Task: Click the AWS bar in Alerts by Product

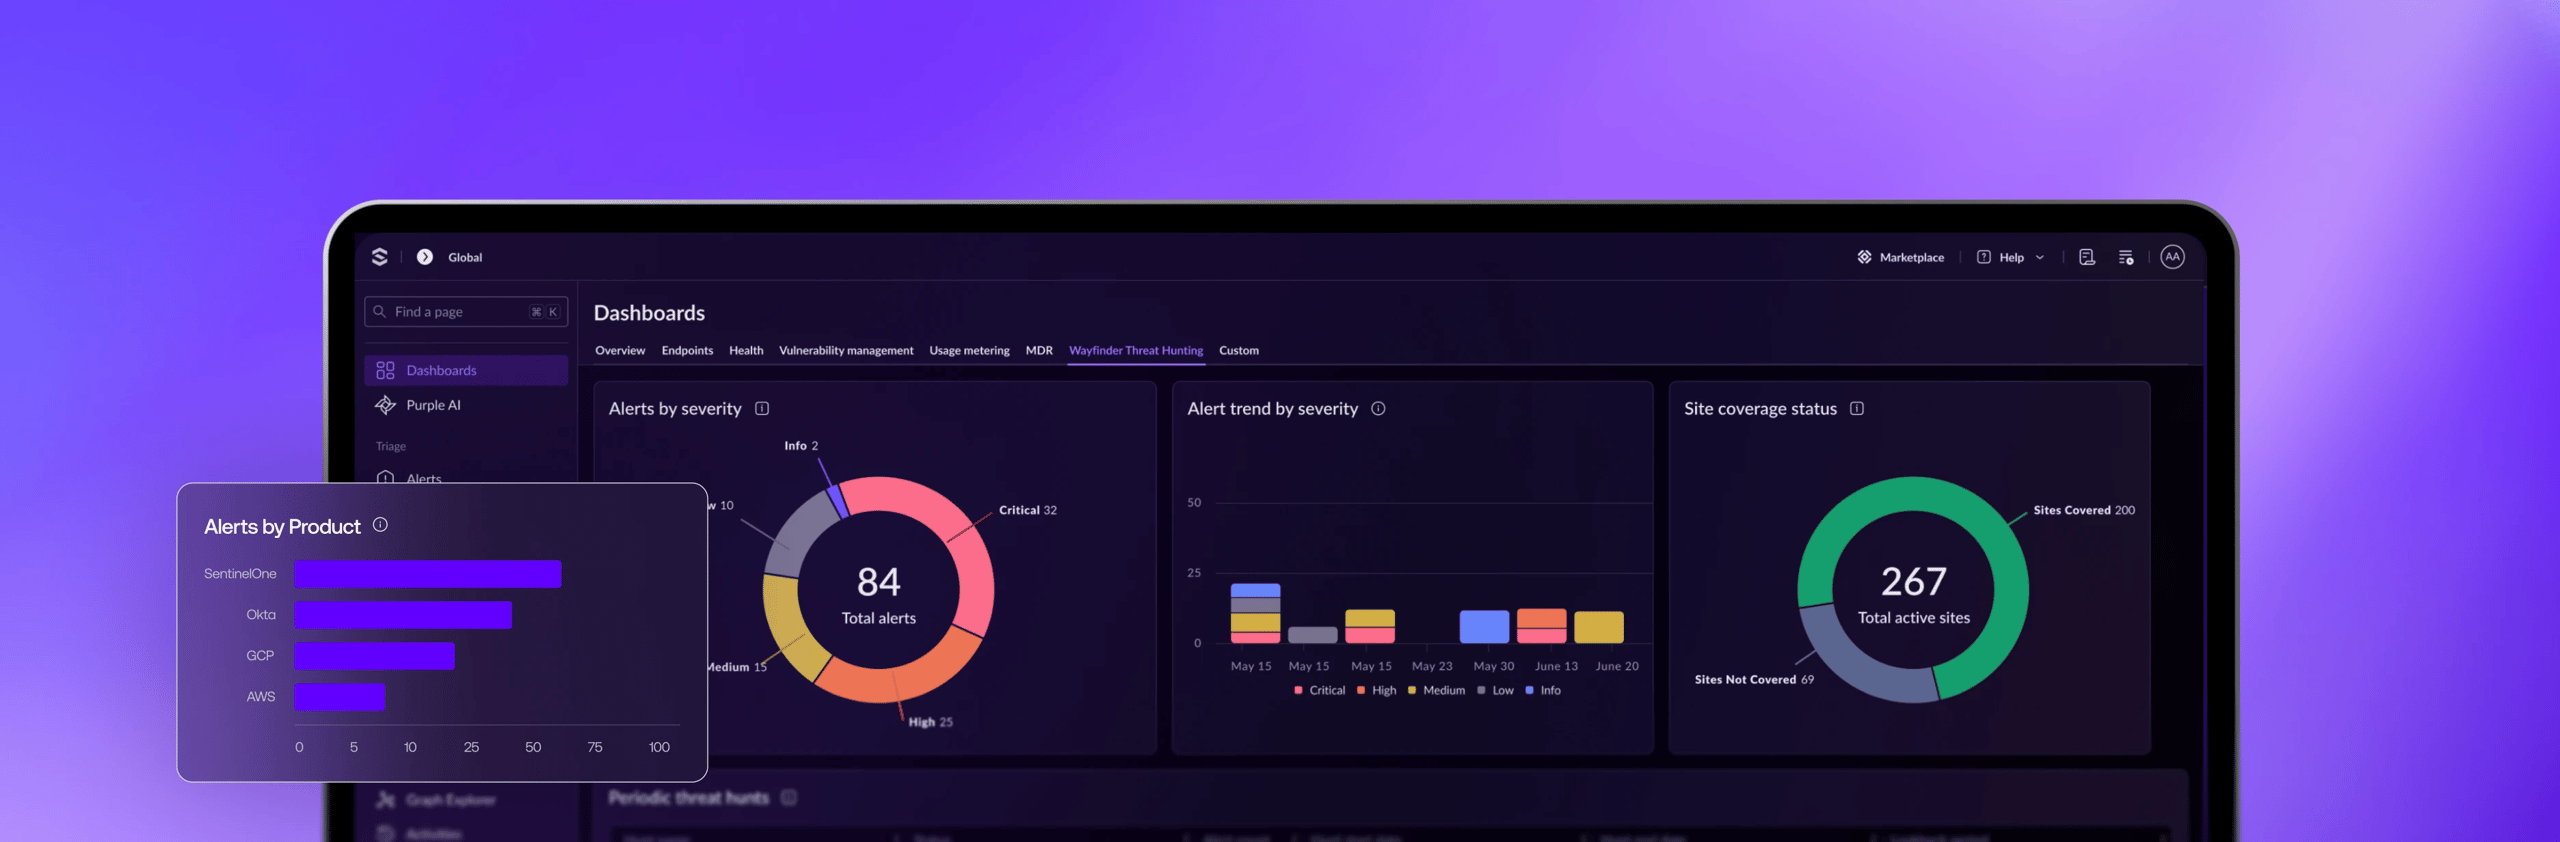Action: 339,697
